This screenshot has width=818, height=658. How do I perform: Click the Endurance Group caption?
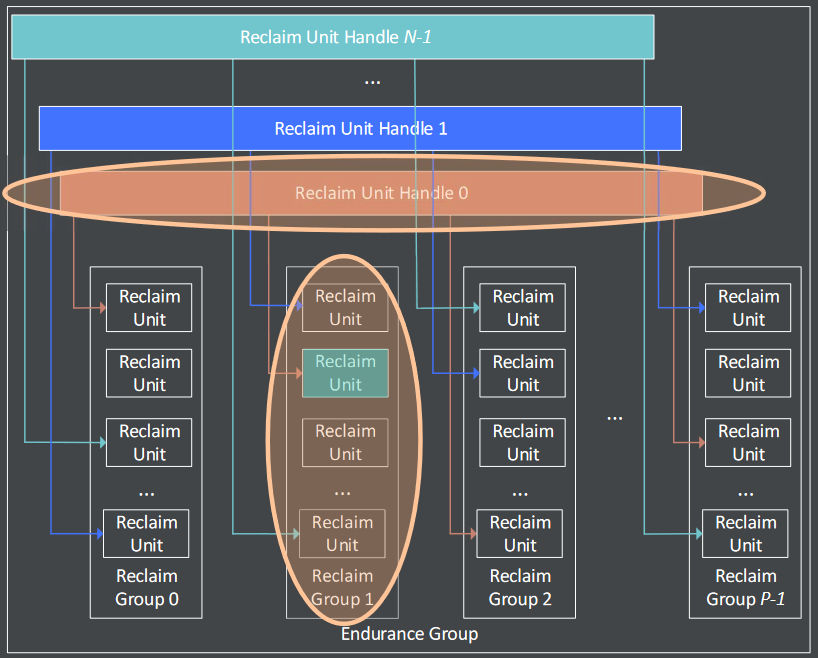coord(409,634)
